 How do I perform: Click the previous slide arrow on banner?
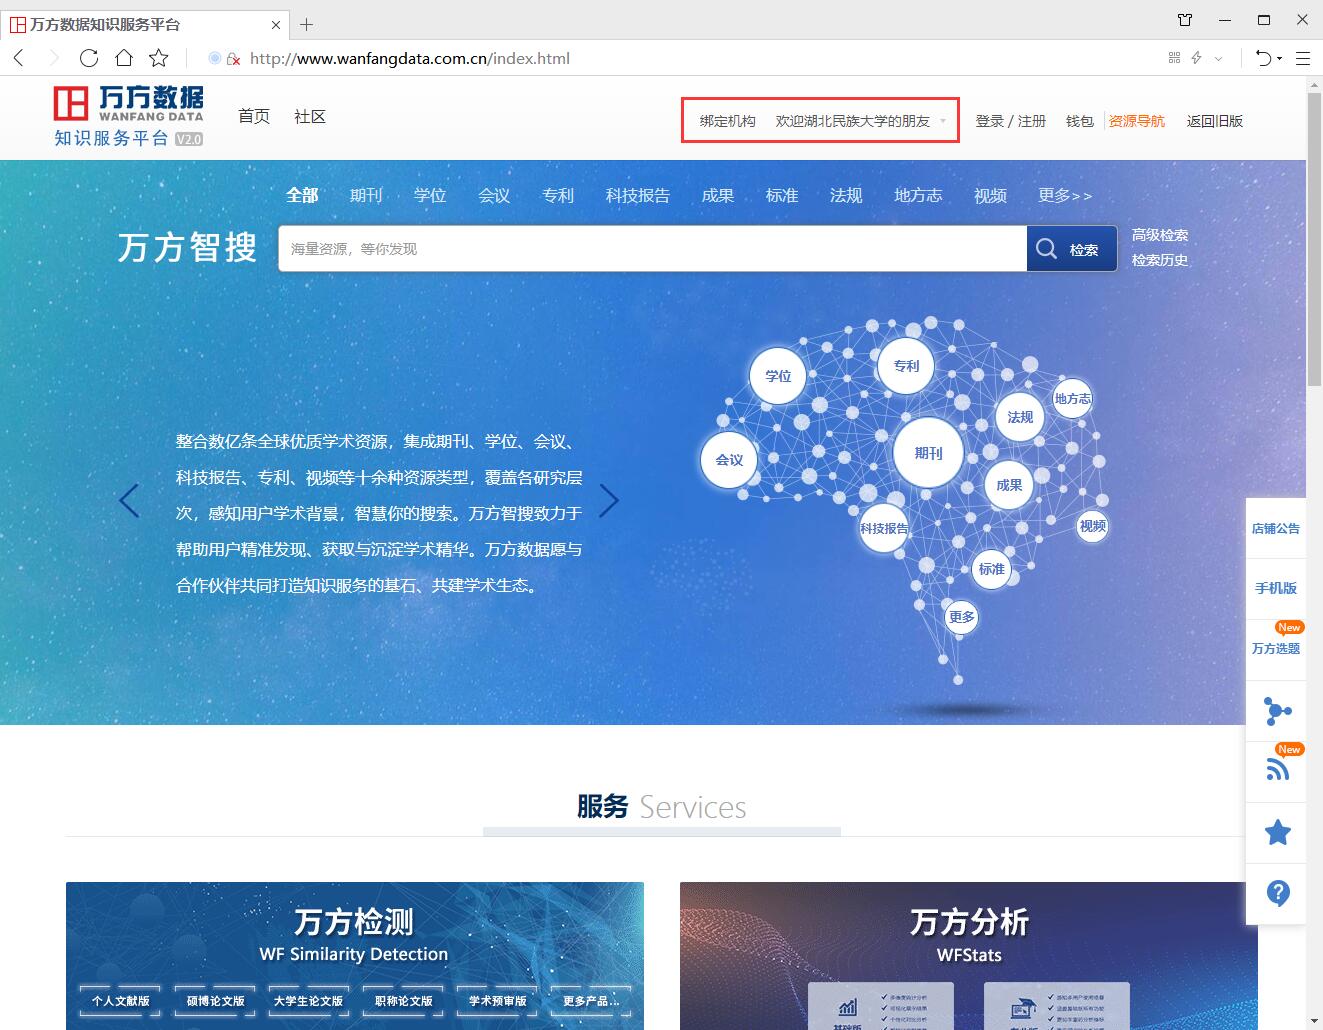point(129,501)
